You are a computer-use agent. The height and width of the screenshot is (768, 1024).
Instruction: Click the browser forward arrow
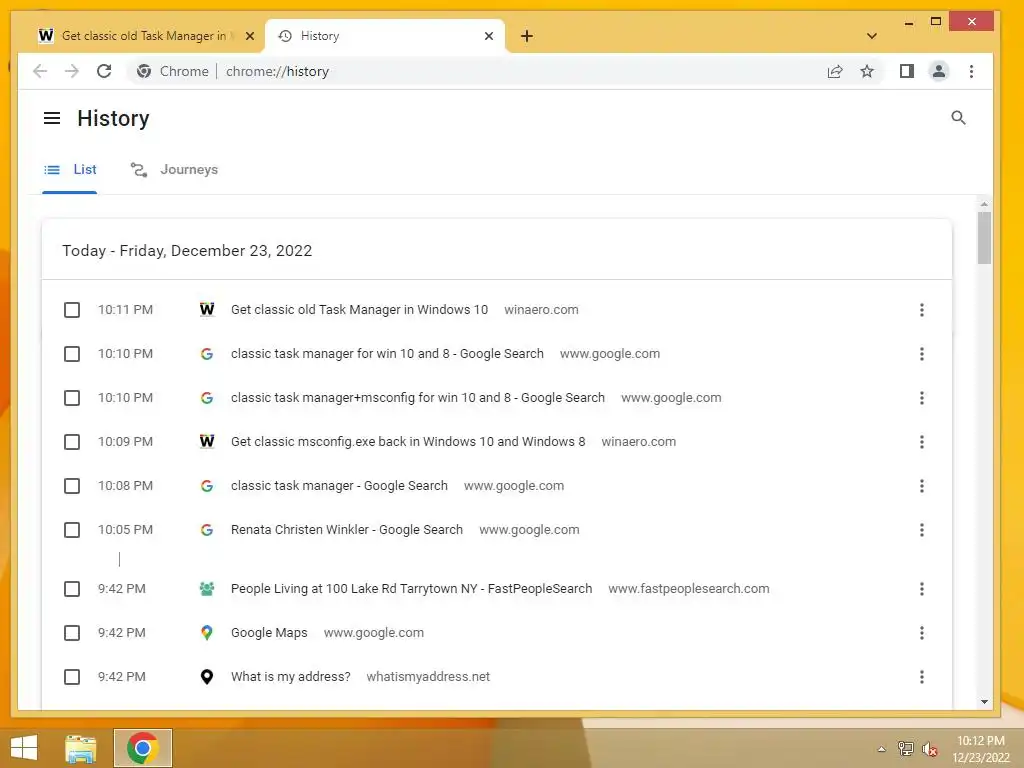(72, 71)
